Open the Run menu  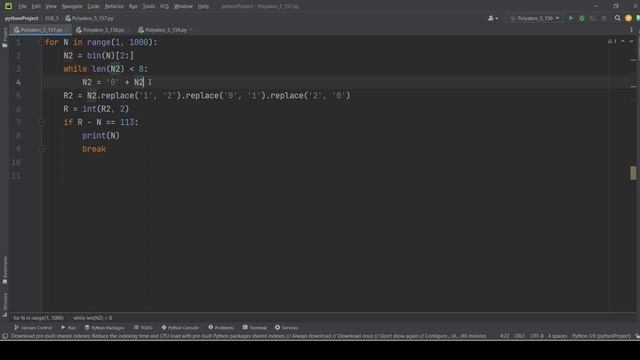tap(133, 6)
